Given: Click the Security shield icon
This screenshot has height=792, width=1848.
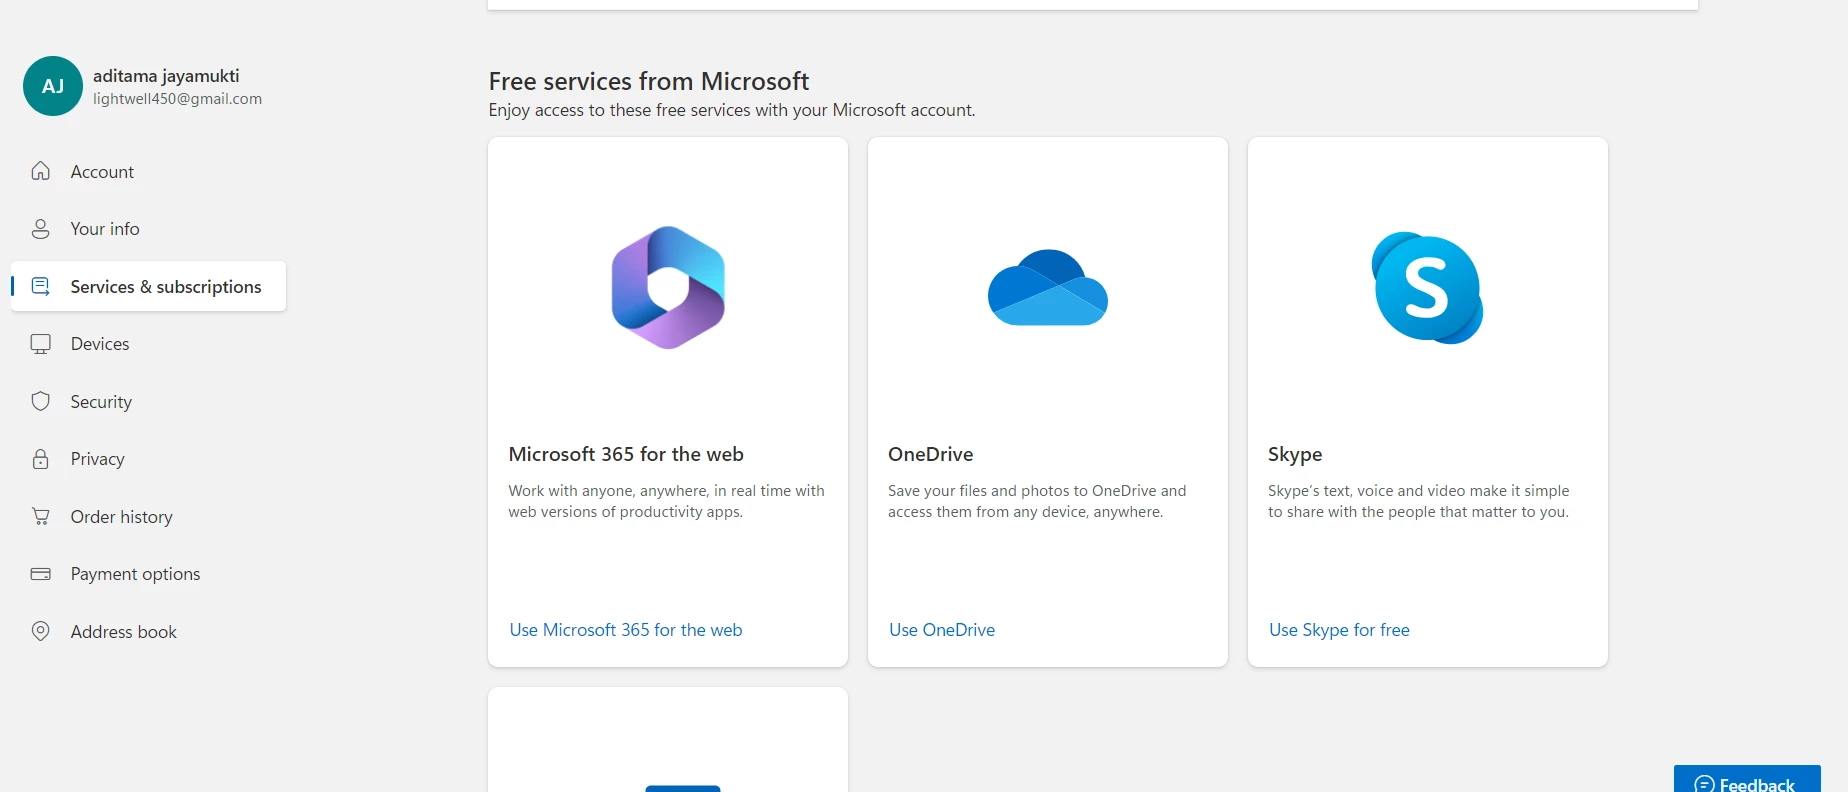Looking at the screenshot, I should tap(41, 402).
